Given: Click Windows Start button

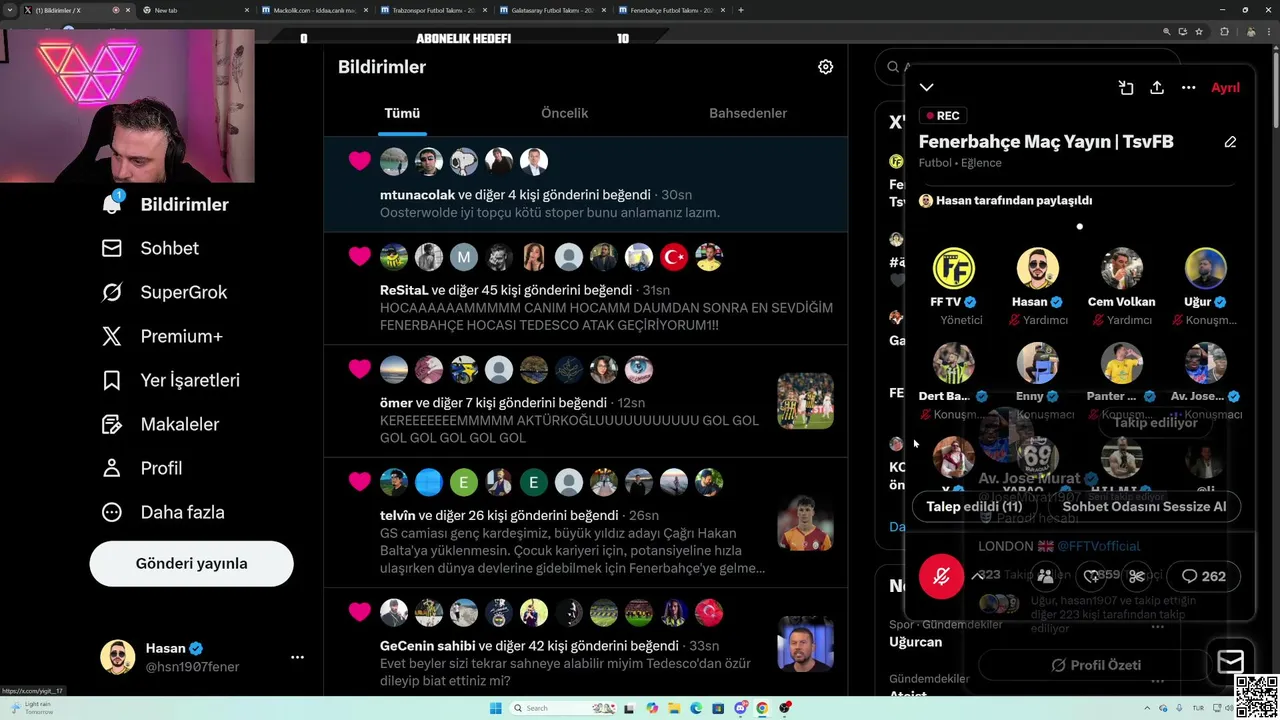Looking at the screenshot, I should pyautogui.click(x=494, y=708).
